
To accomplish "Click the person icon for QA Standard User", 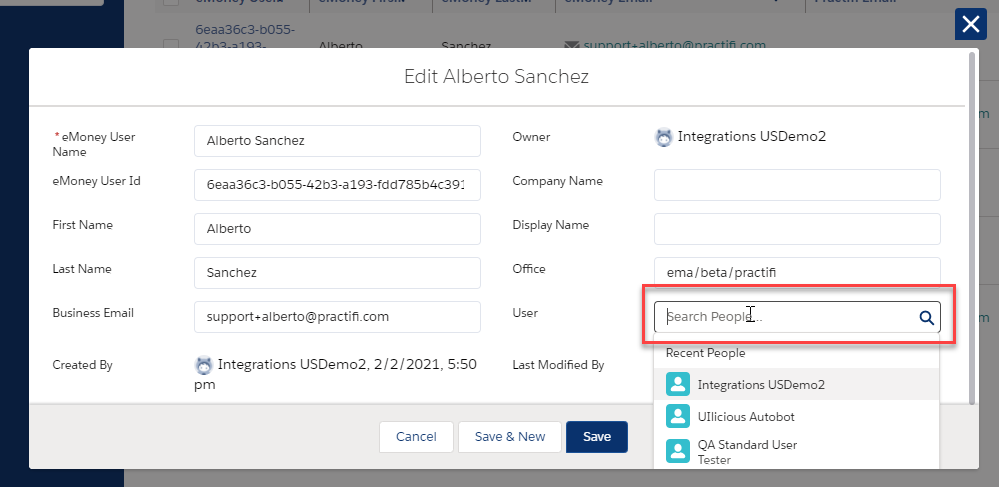I will click(678, 451).
